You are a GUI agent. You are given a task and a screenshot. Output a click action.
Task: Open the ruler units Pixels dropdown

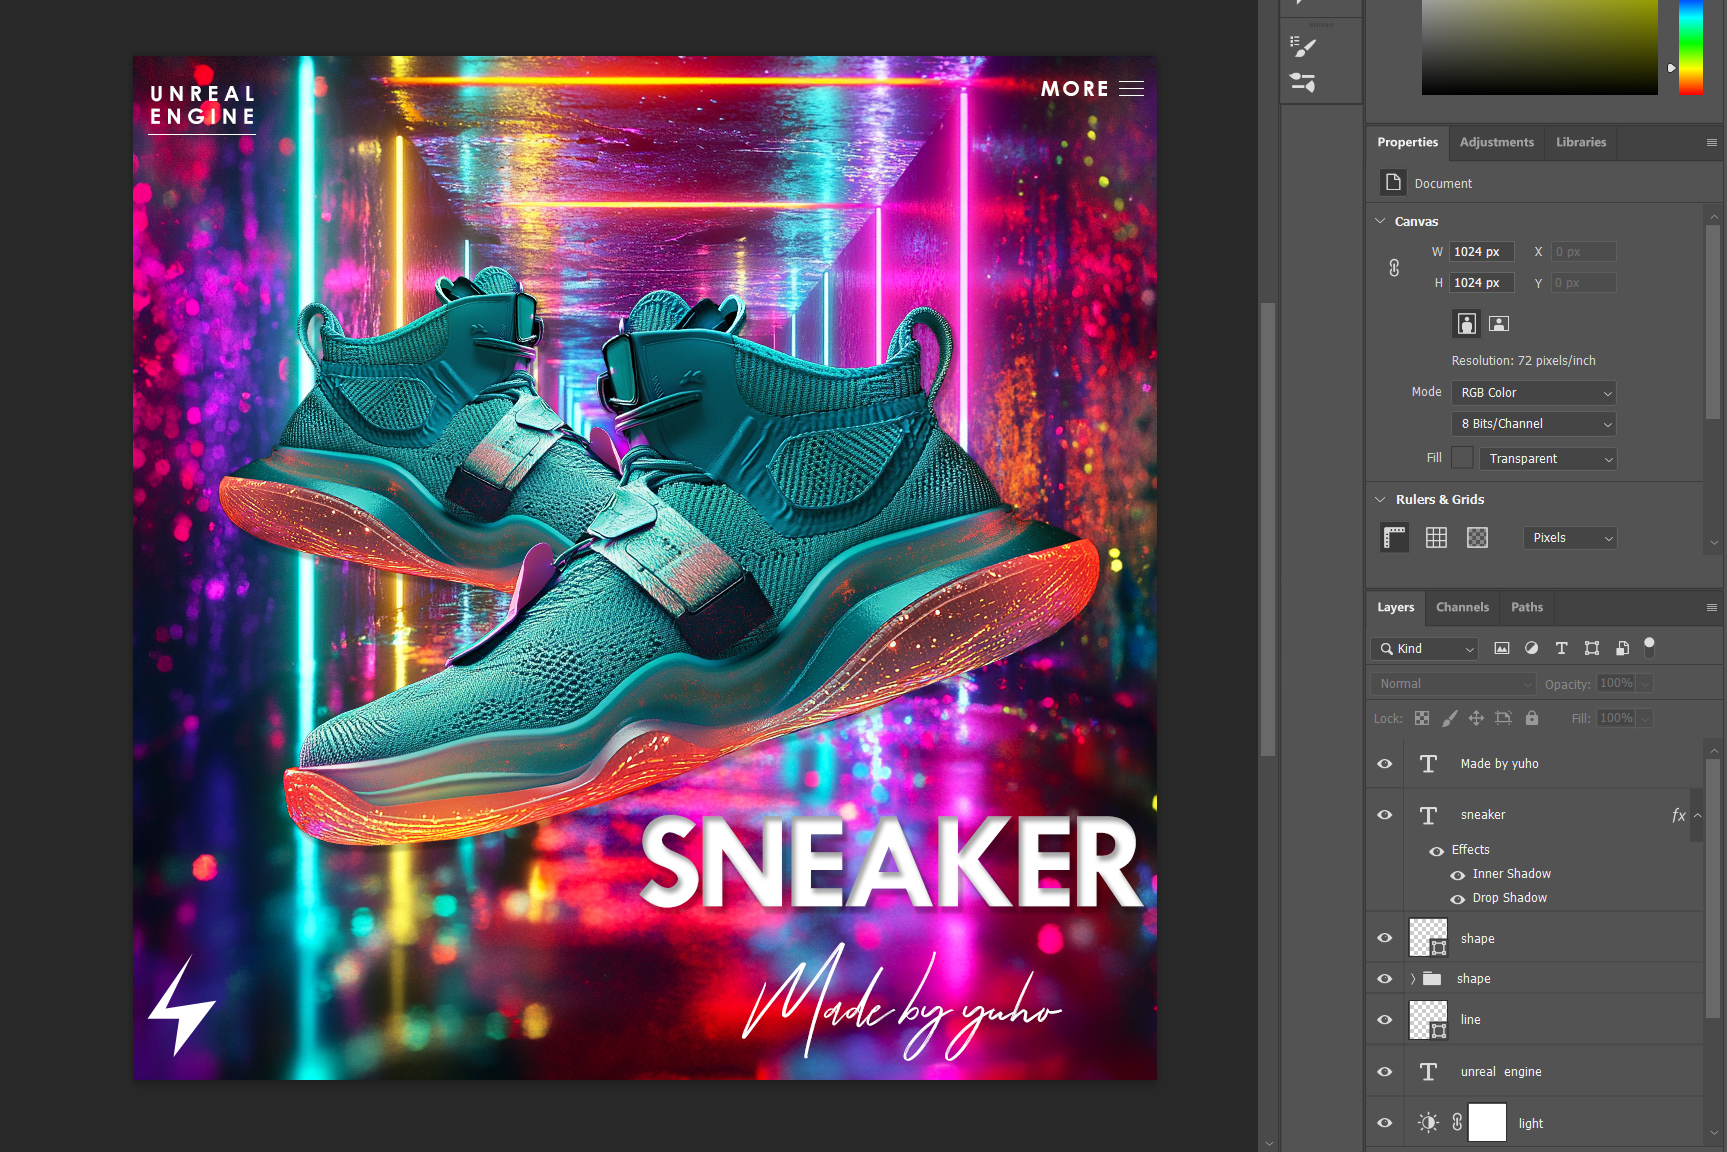(1570, 538)
